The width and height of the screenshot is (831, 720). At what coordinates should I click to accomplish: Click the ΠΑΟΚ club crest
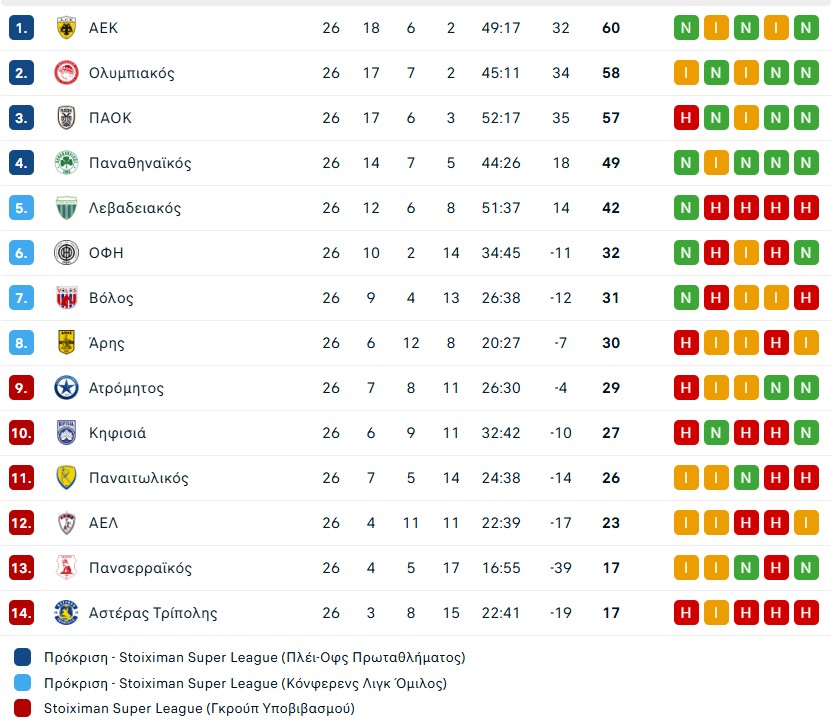click(x=67, y=118)
